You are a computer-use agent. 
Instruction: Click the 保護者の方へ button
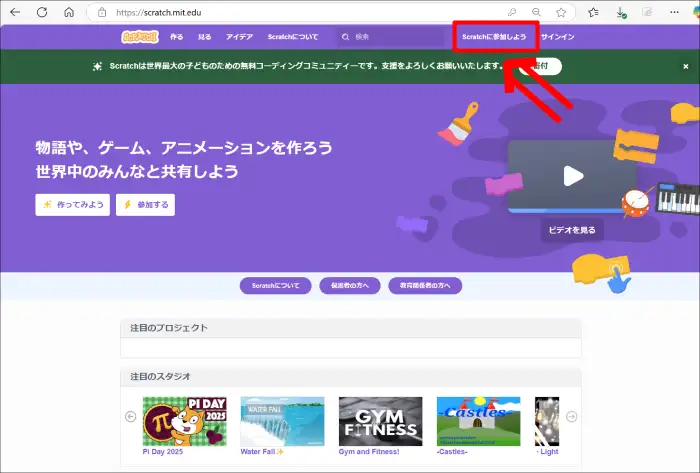click(350, 286)
